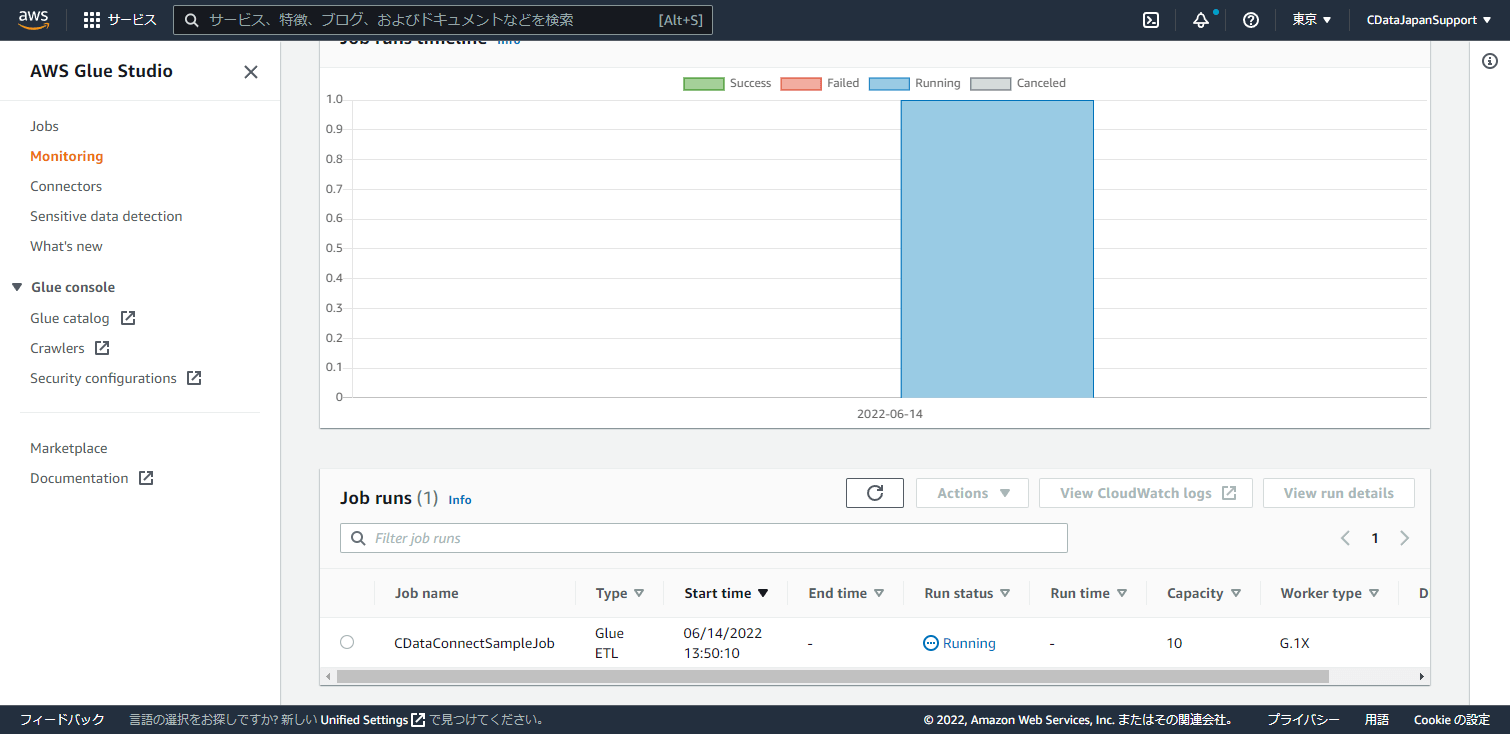Go to next page of job runs
1510x734 pixels.
coord(1405,538)
